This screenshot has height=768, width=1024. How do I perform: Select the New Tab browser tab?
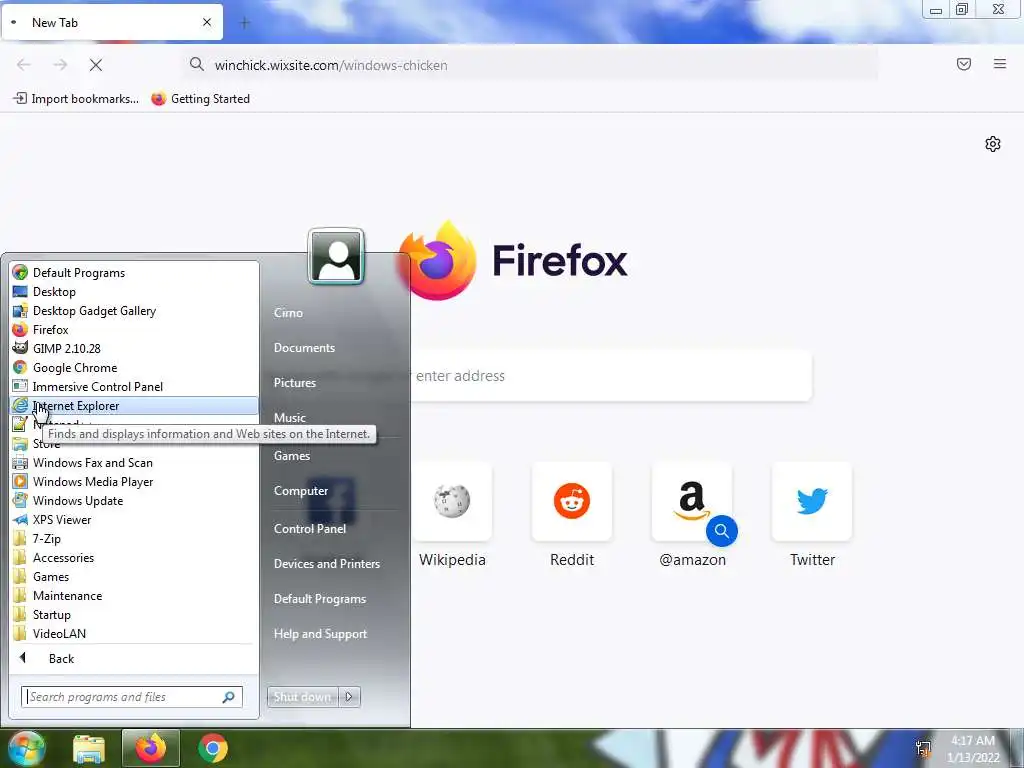coord(112,22)
